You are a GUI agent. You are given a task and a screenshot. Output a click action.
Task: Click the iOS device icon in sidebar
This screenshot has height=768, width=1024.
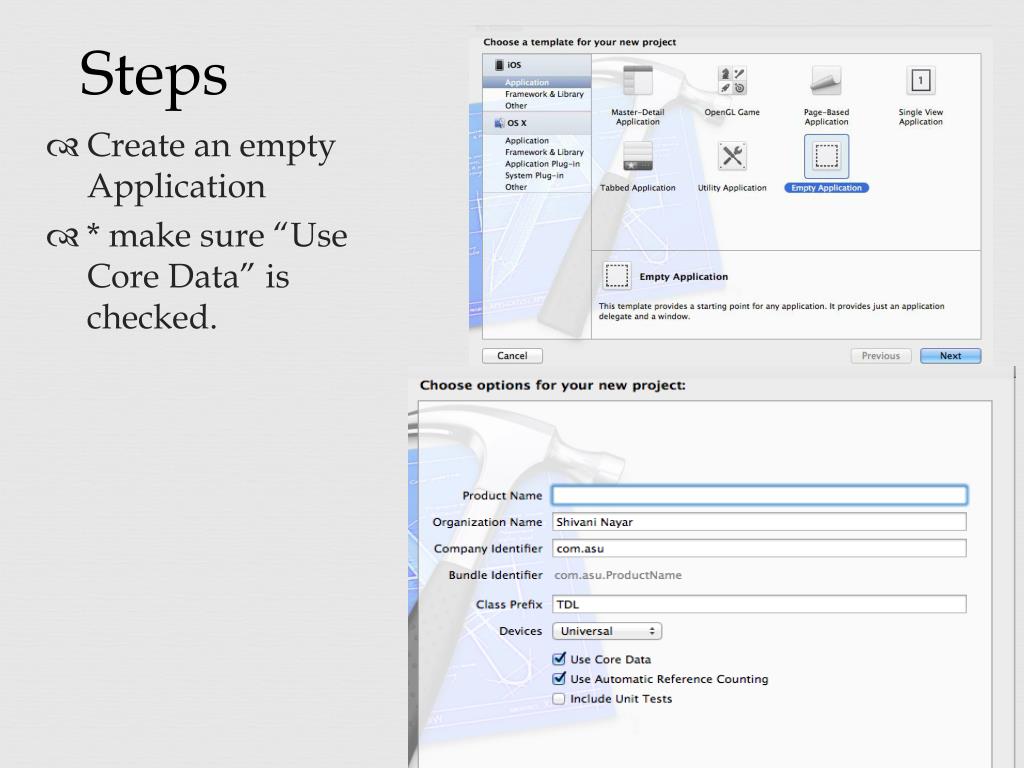pos(499,65)
